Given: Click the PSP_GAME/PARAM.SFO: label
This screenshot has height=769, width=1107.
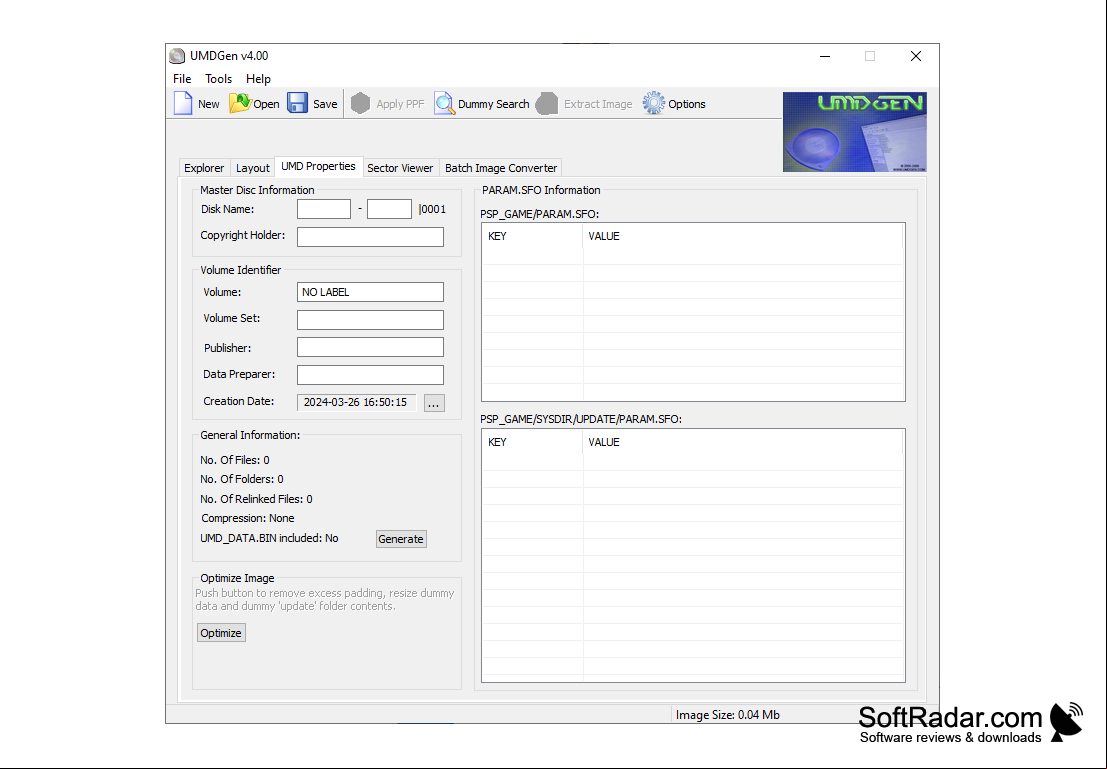Looking at the screenshot, I should click(x=539, y=214).
